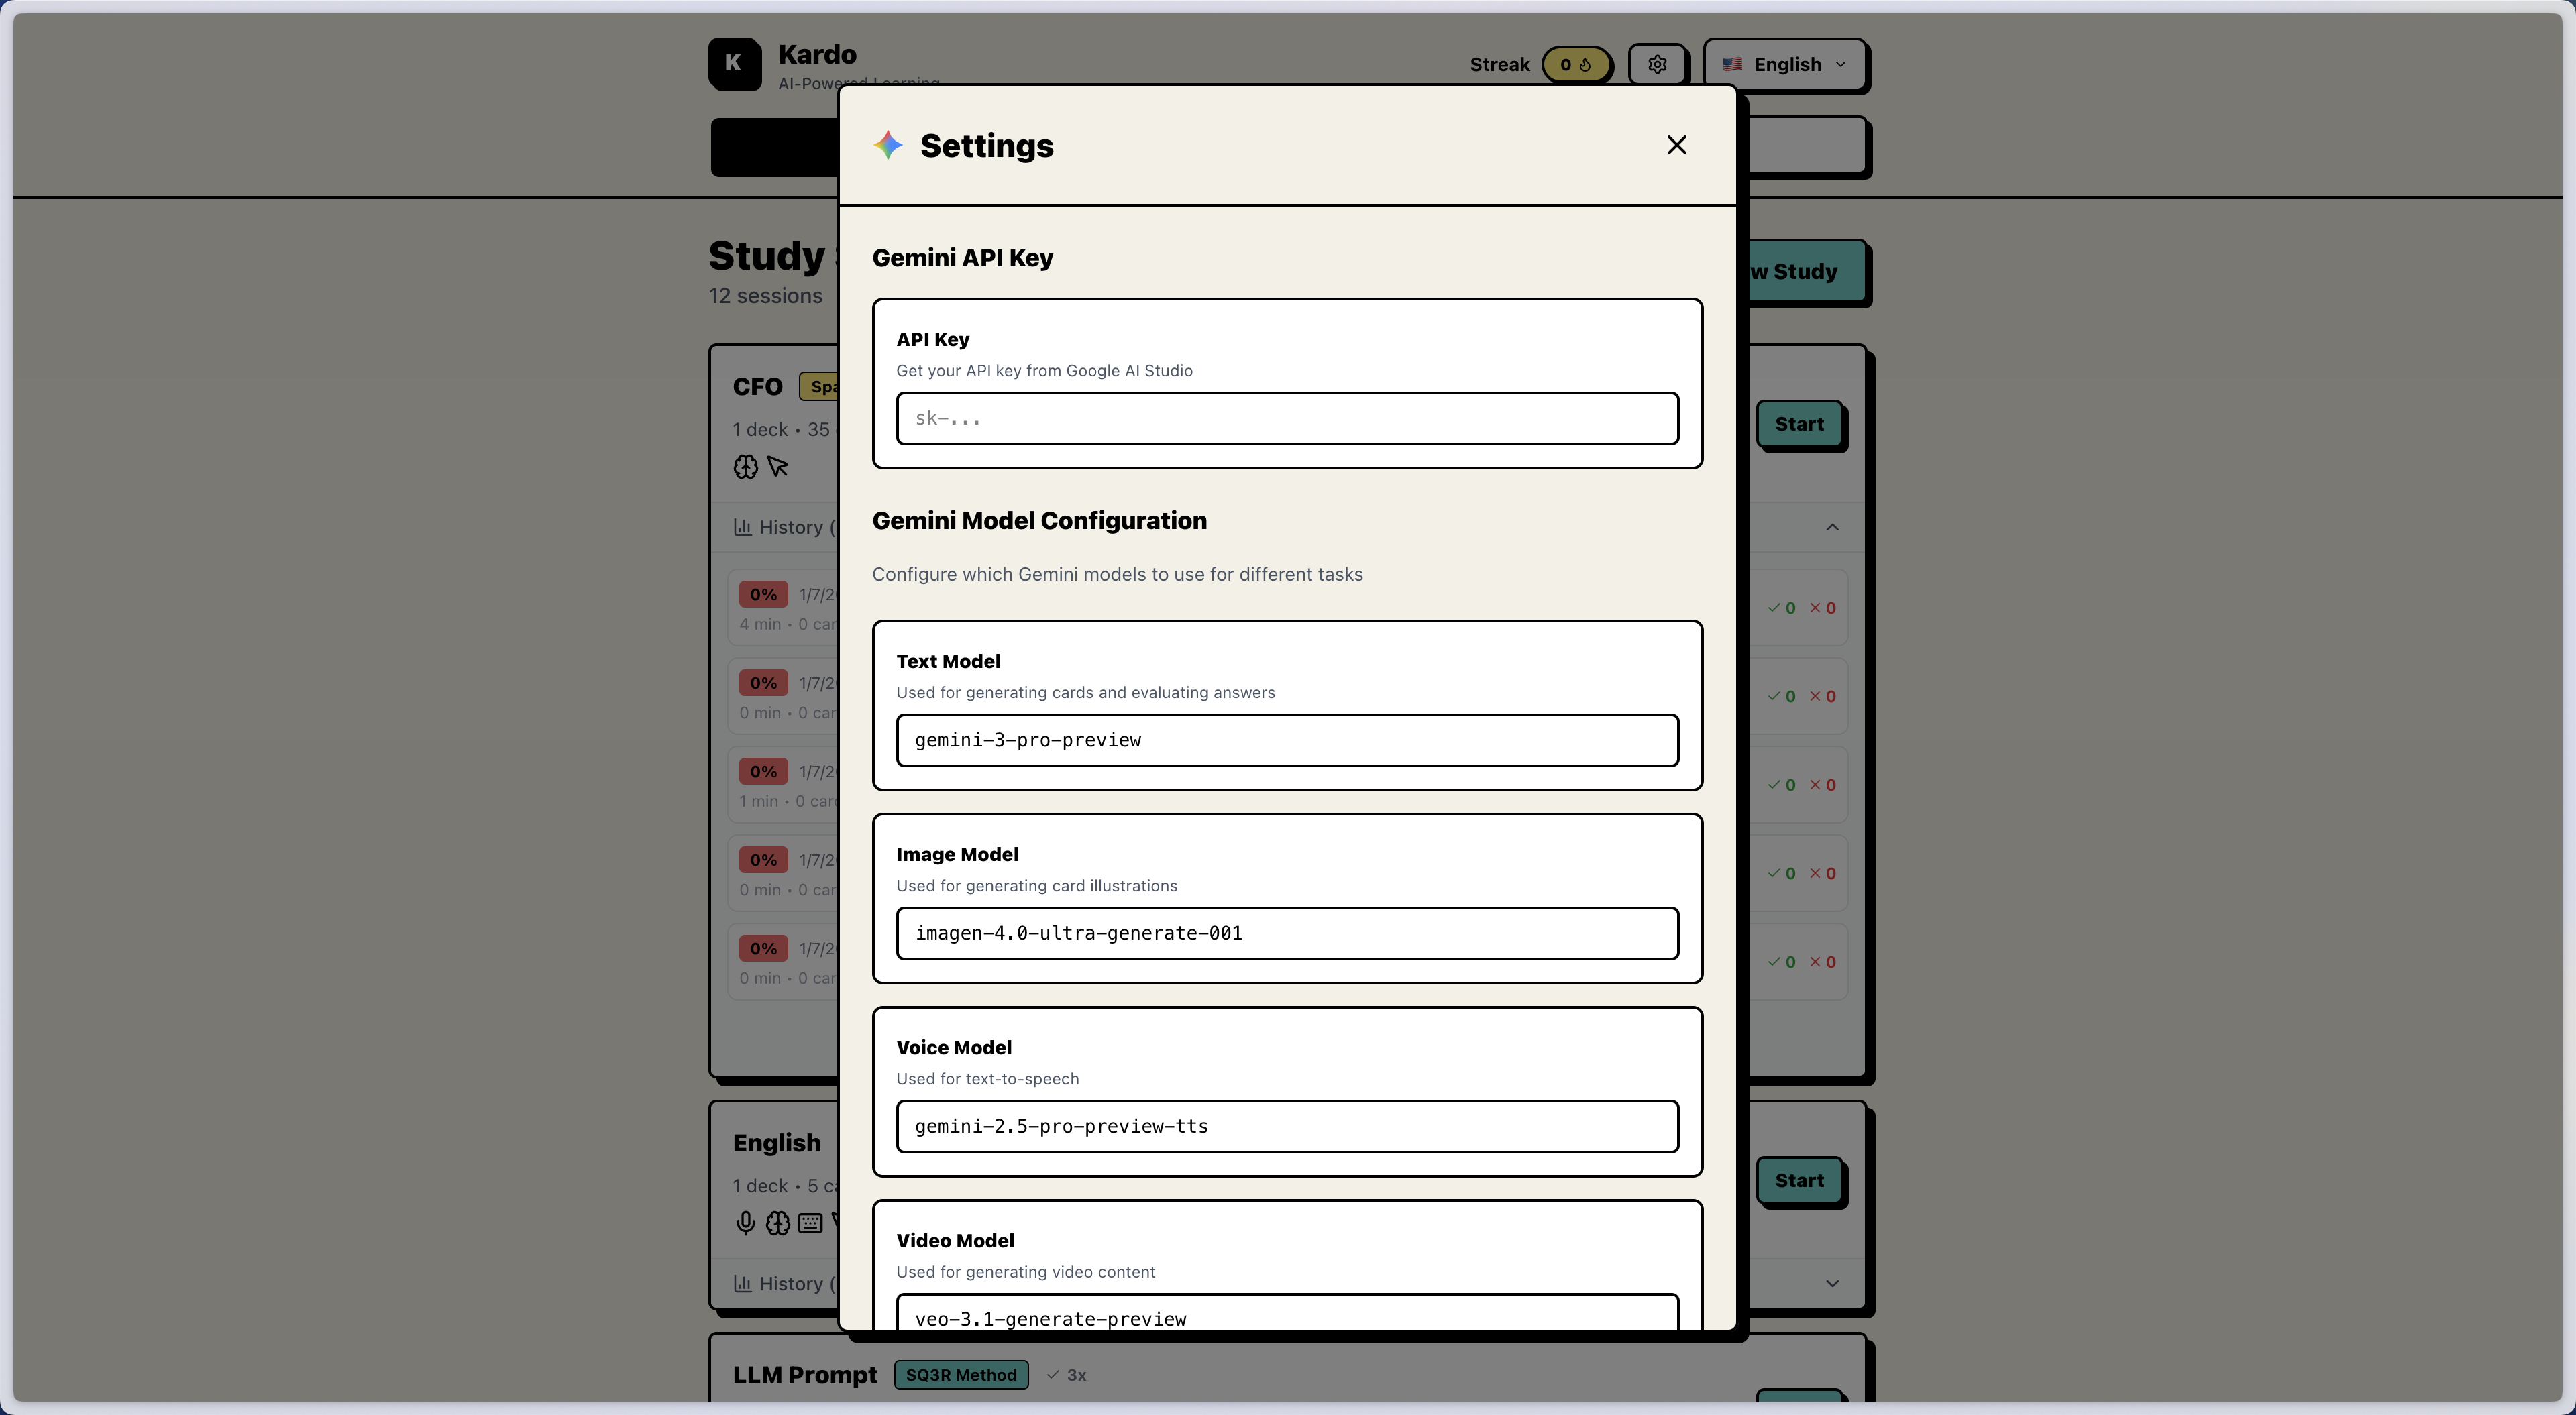
Task: Click the microphone icon in English card
Action: tap(745, 1223)
